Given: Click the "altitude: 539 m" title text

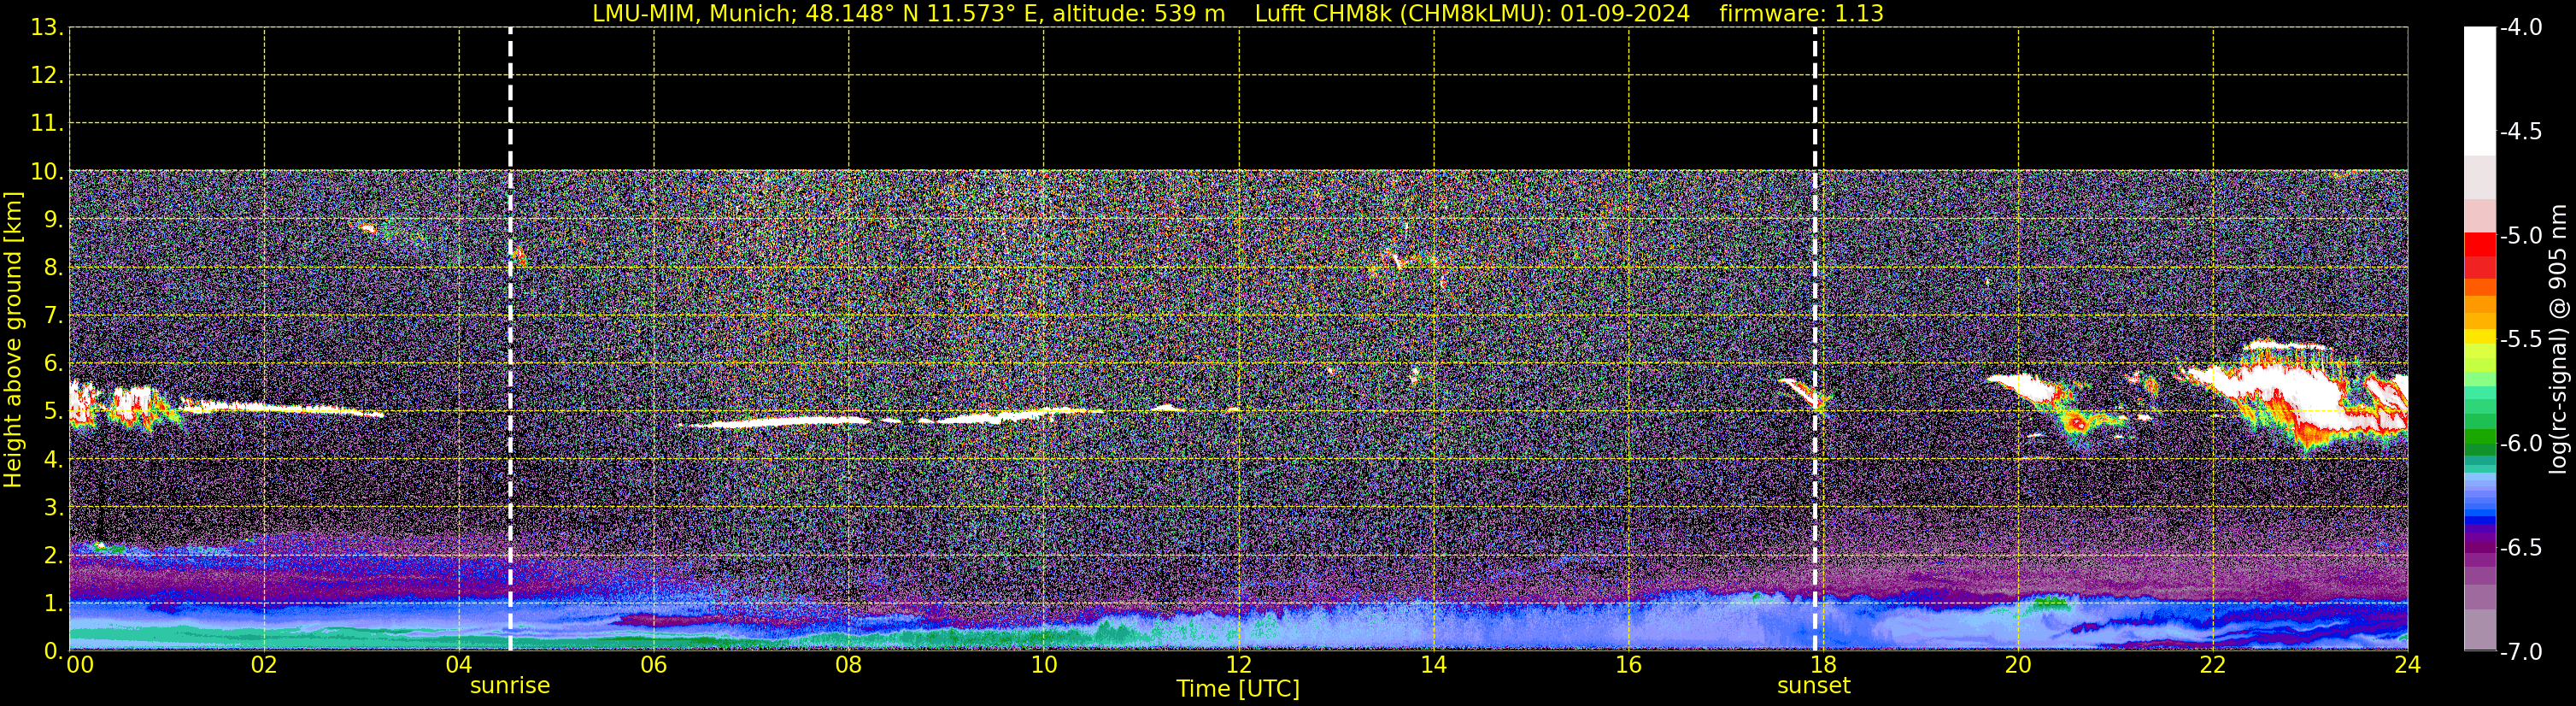Looking at the screenshot, I should click(x=1138, y=13).
